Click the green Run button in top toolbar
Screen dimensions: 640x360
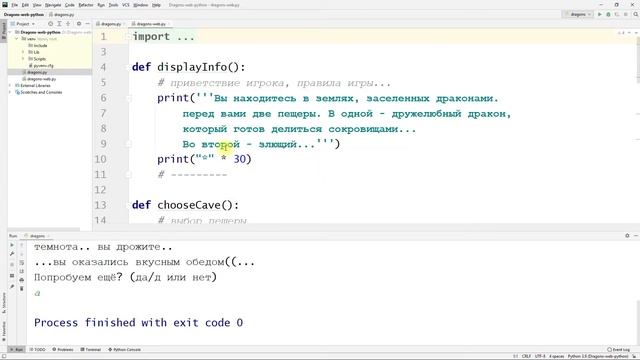pyautogui.click(x=600, y=14)
